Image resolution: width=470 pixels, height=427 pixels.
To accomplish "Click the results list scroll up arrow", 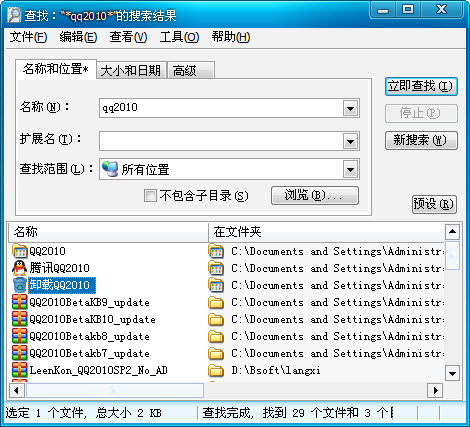I will (x=452, y=232).
